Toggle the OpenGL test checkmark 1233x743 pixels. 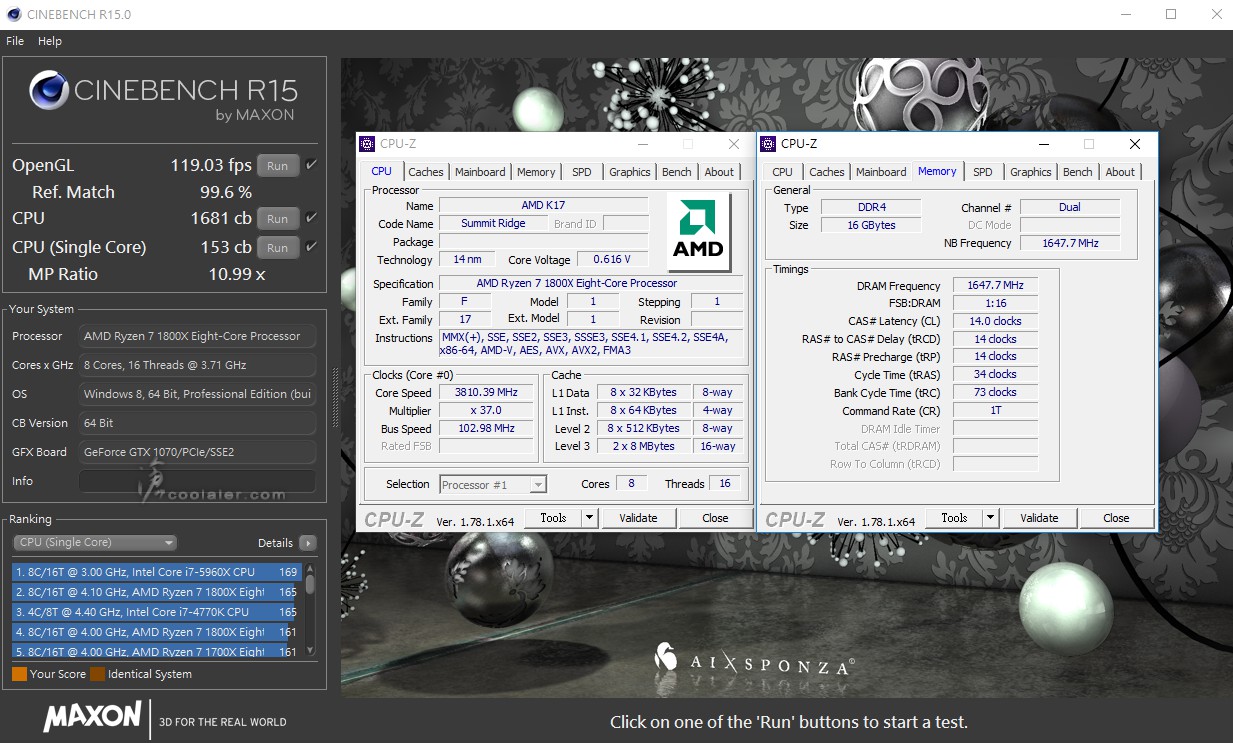(x=311, y=165)
